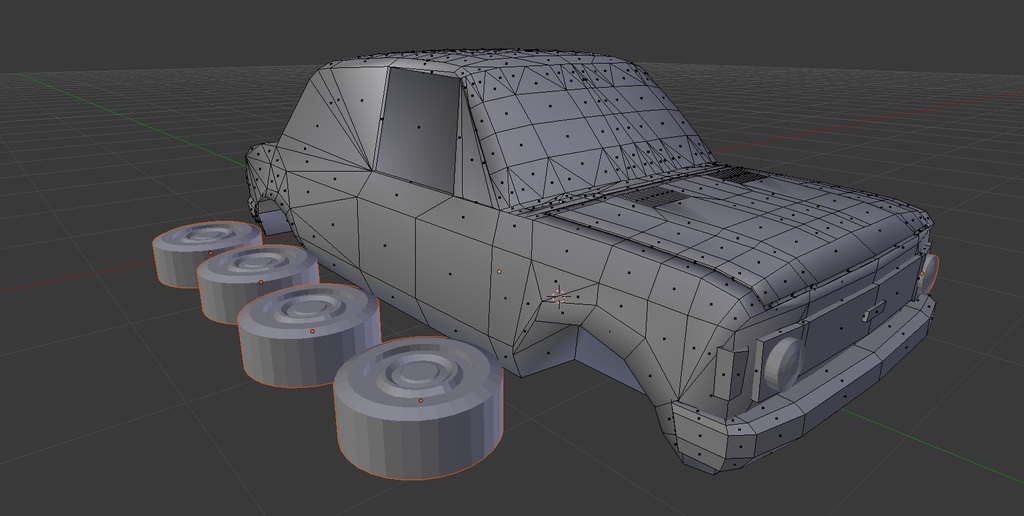
Task: Select the rectangular vent on the hood
Action: 662,197
